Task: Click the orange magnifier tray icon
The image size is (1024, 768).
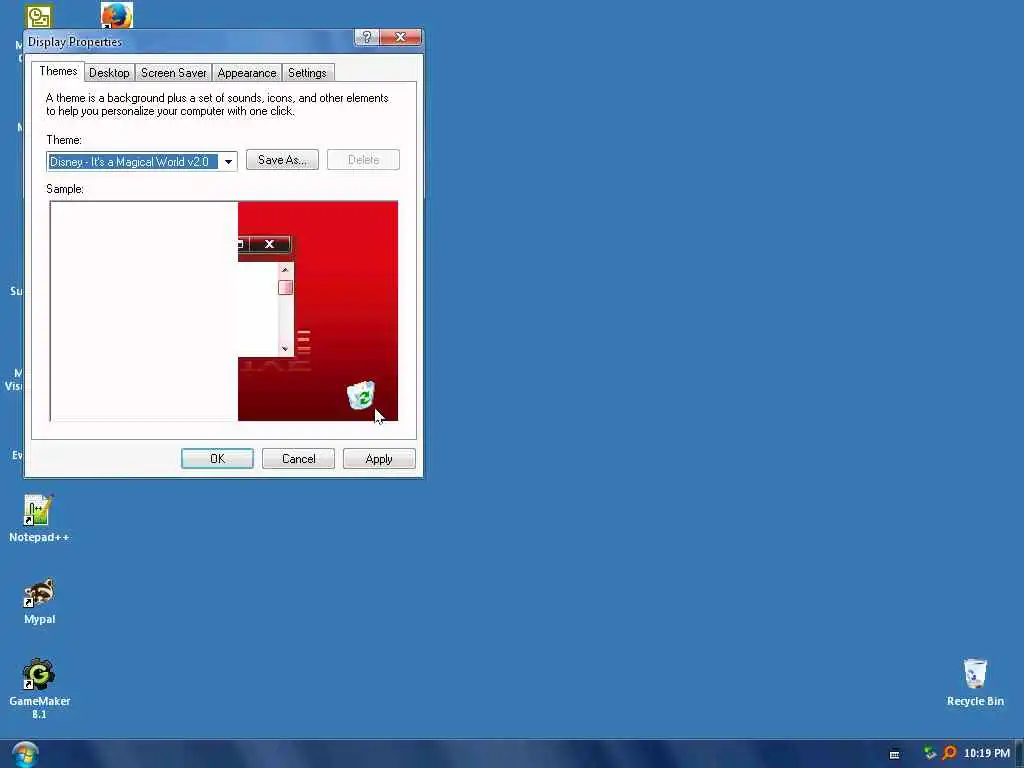Action: (x=950, y=753)
